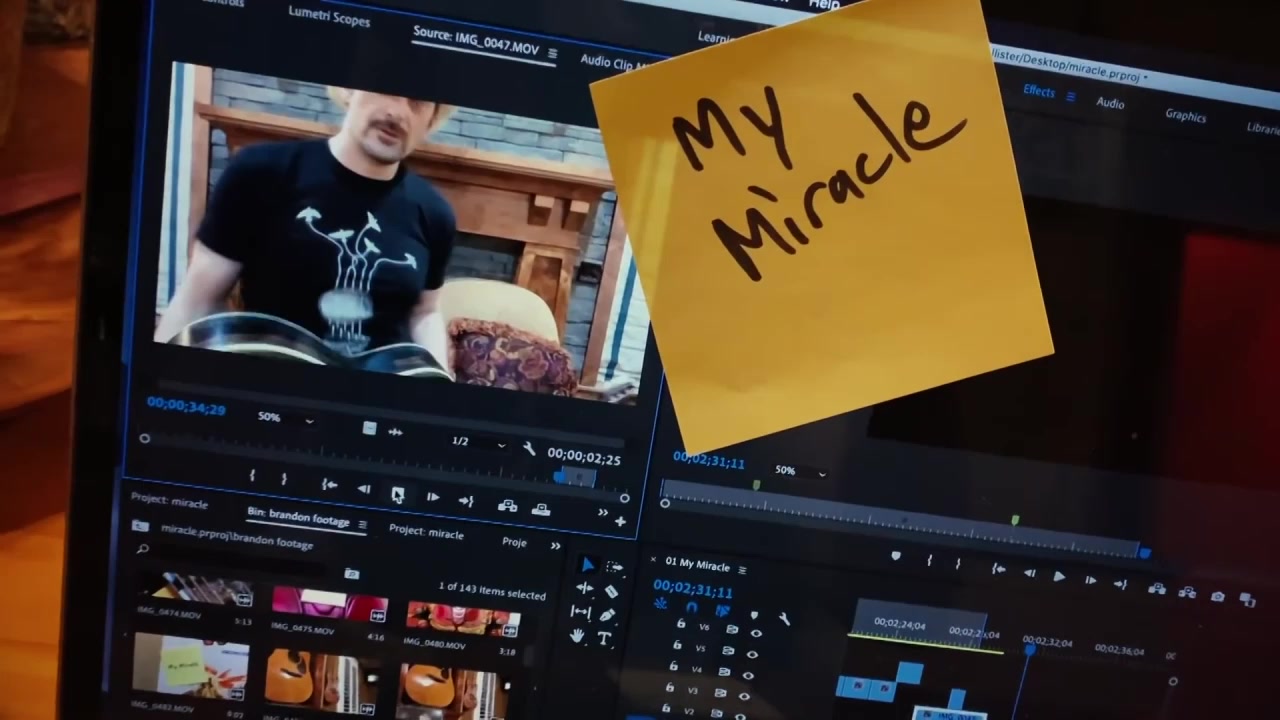Hide track V5 with its eye icon
1280x720 pixels.
pos(752,654)
